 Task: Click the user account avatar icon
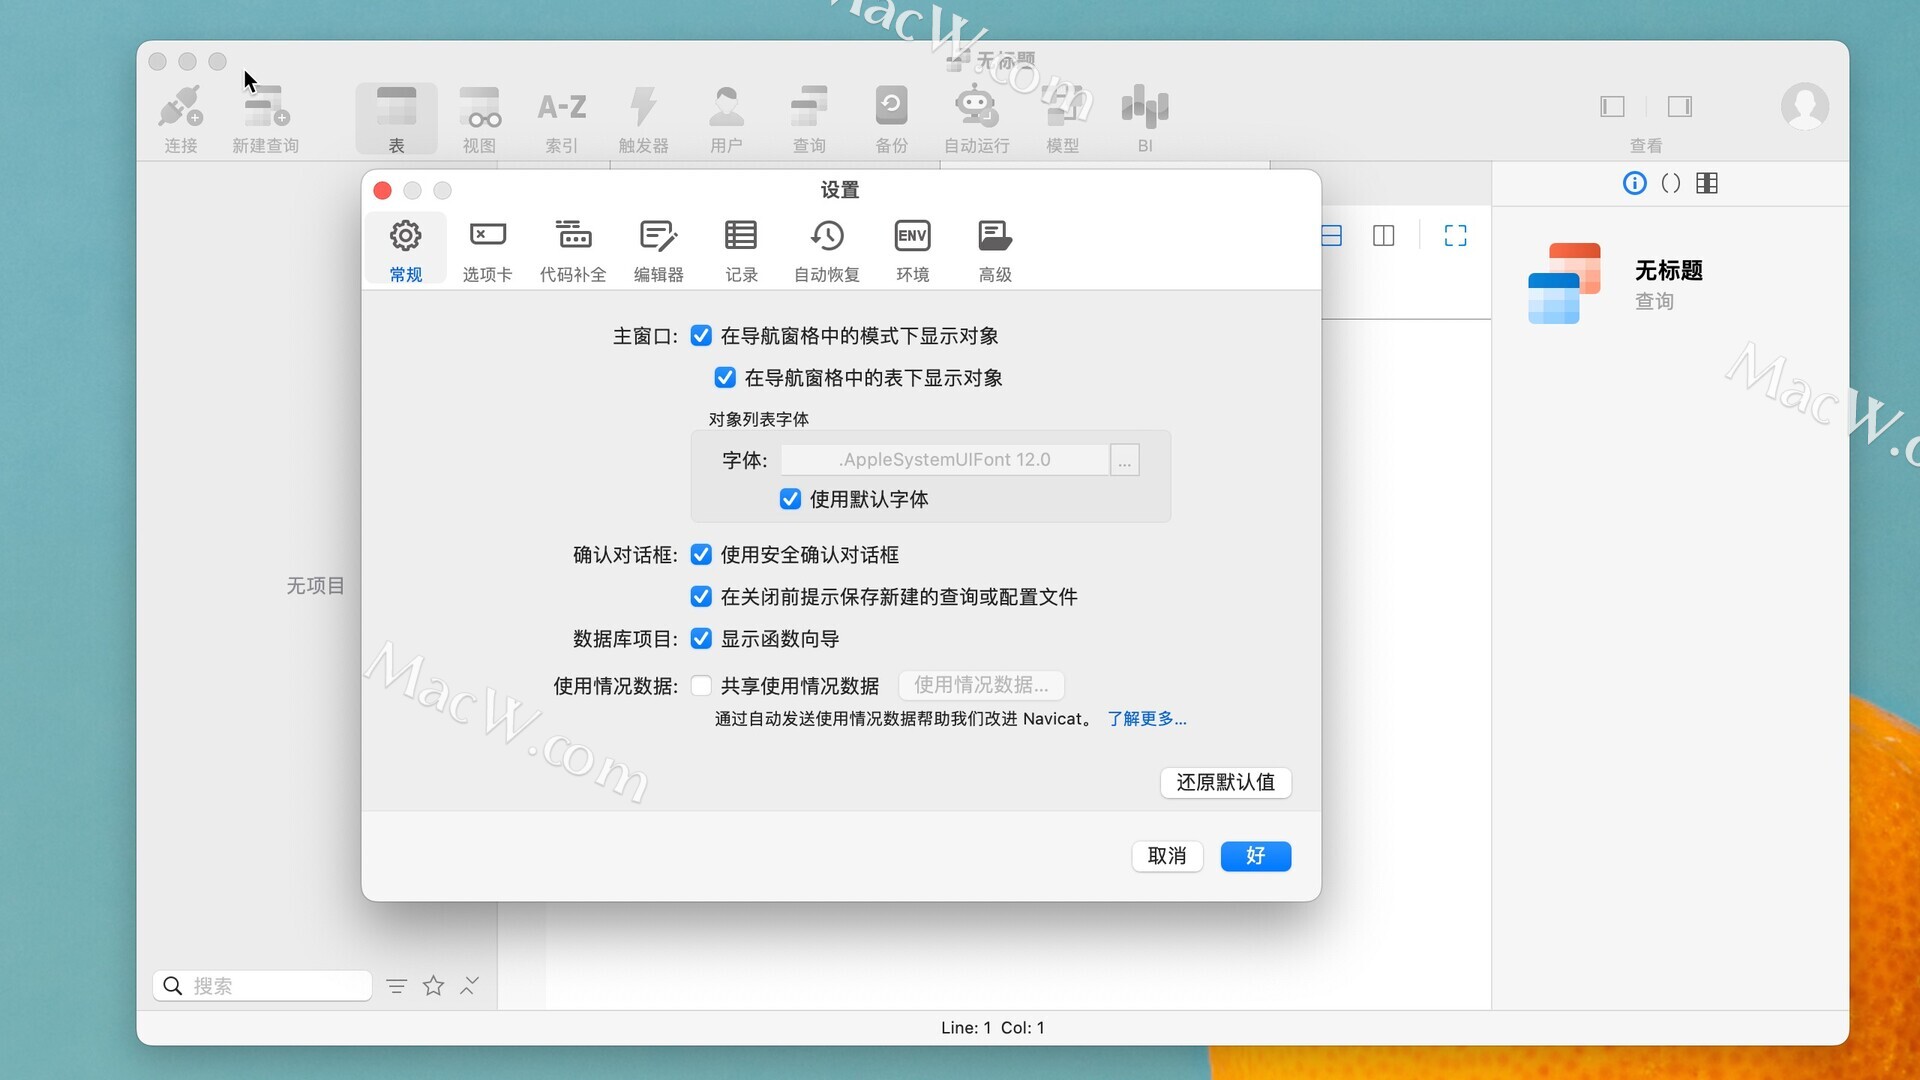coord(1805,106)
